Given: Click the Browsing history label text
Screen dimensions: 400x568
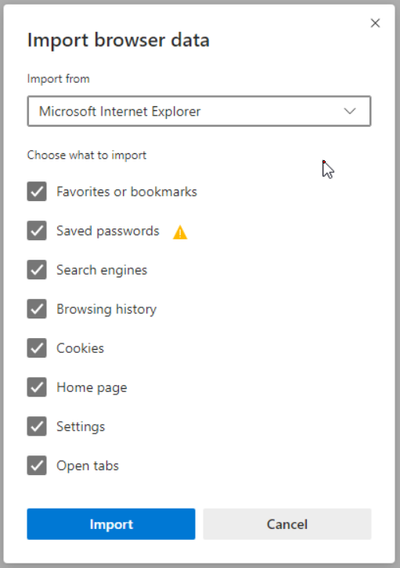Looking at the screenshot, I should tap(107, 309).
